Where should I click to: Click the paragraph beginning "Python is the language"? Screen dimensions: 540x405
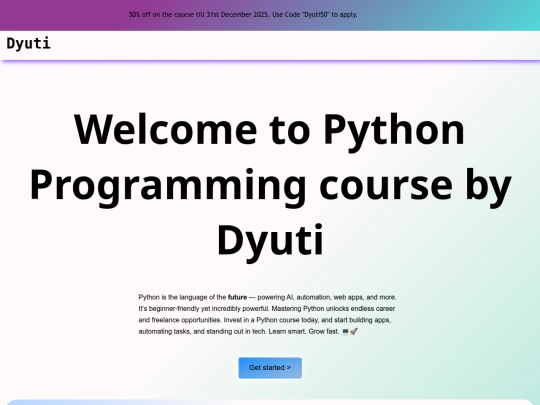point(268,314)
